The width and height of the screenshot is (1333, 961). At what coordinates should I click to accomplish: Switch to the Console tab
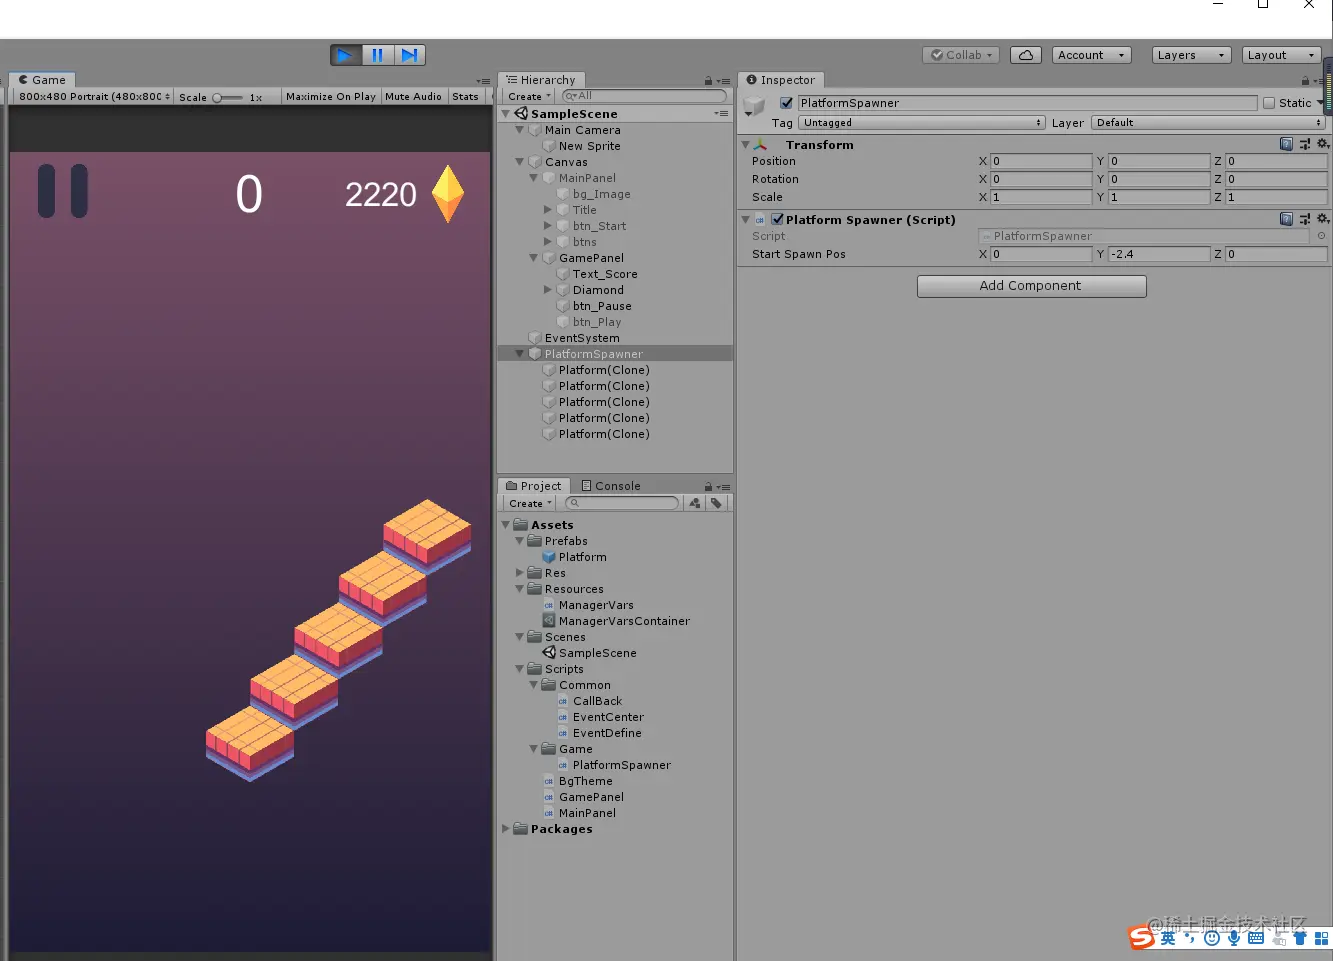pyautogui.click(x=611, y=486)
